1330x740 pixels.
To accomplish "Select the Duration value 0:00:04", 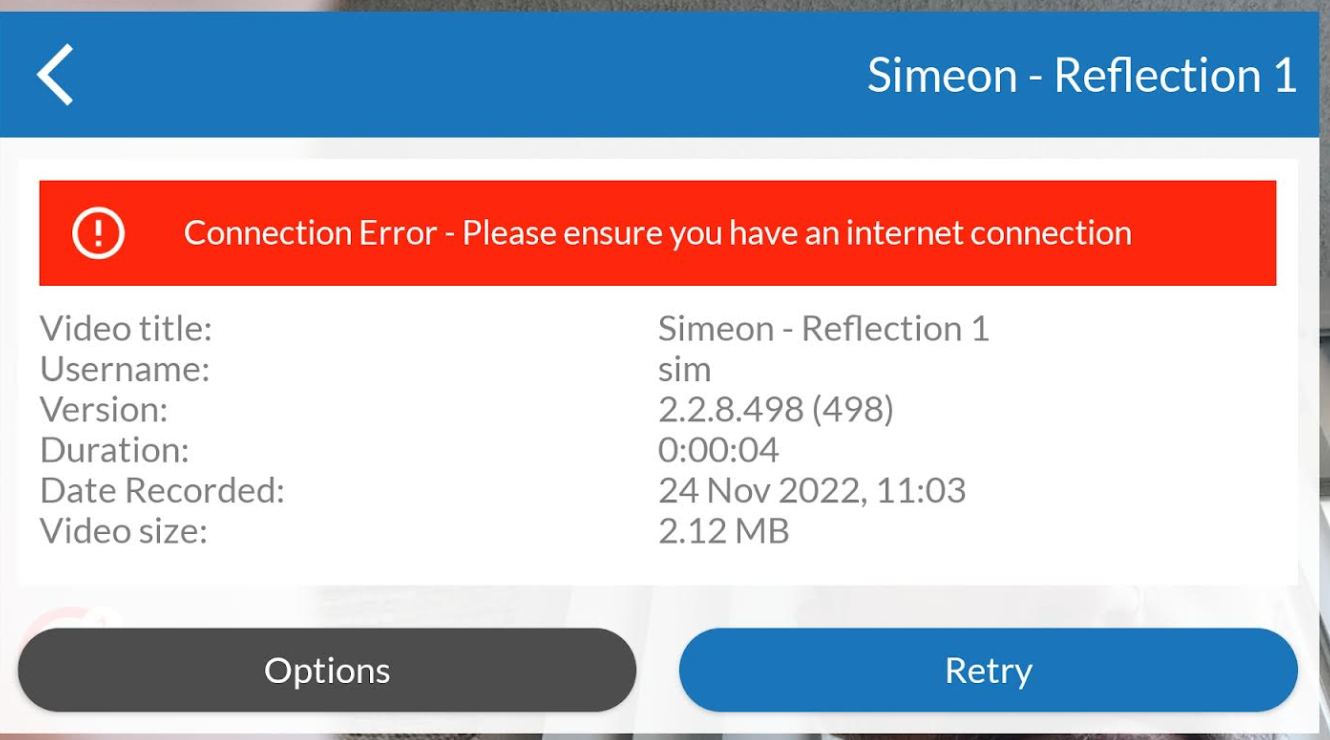I will coord(720,450).
